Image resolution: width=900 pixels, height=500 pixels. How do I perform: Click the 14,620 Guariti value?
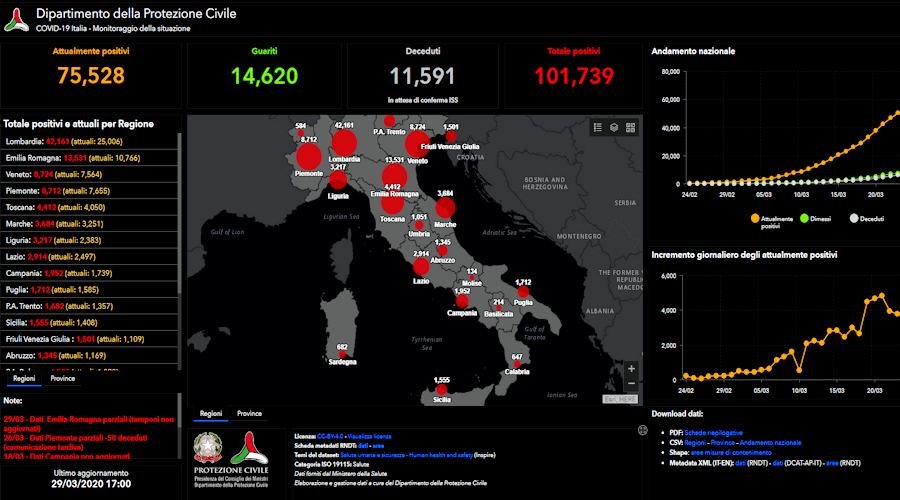coord(265,76)
